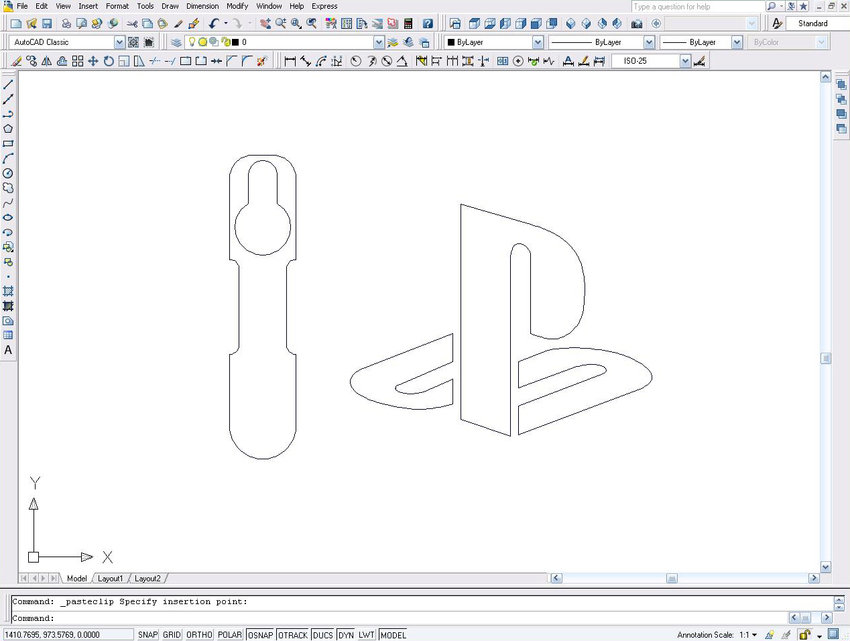
Task: Click in the command line input
Action: click(x=398, y=618)
